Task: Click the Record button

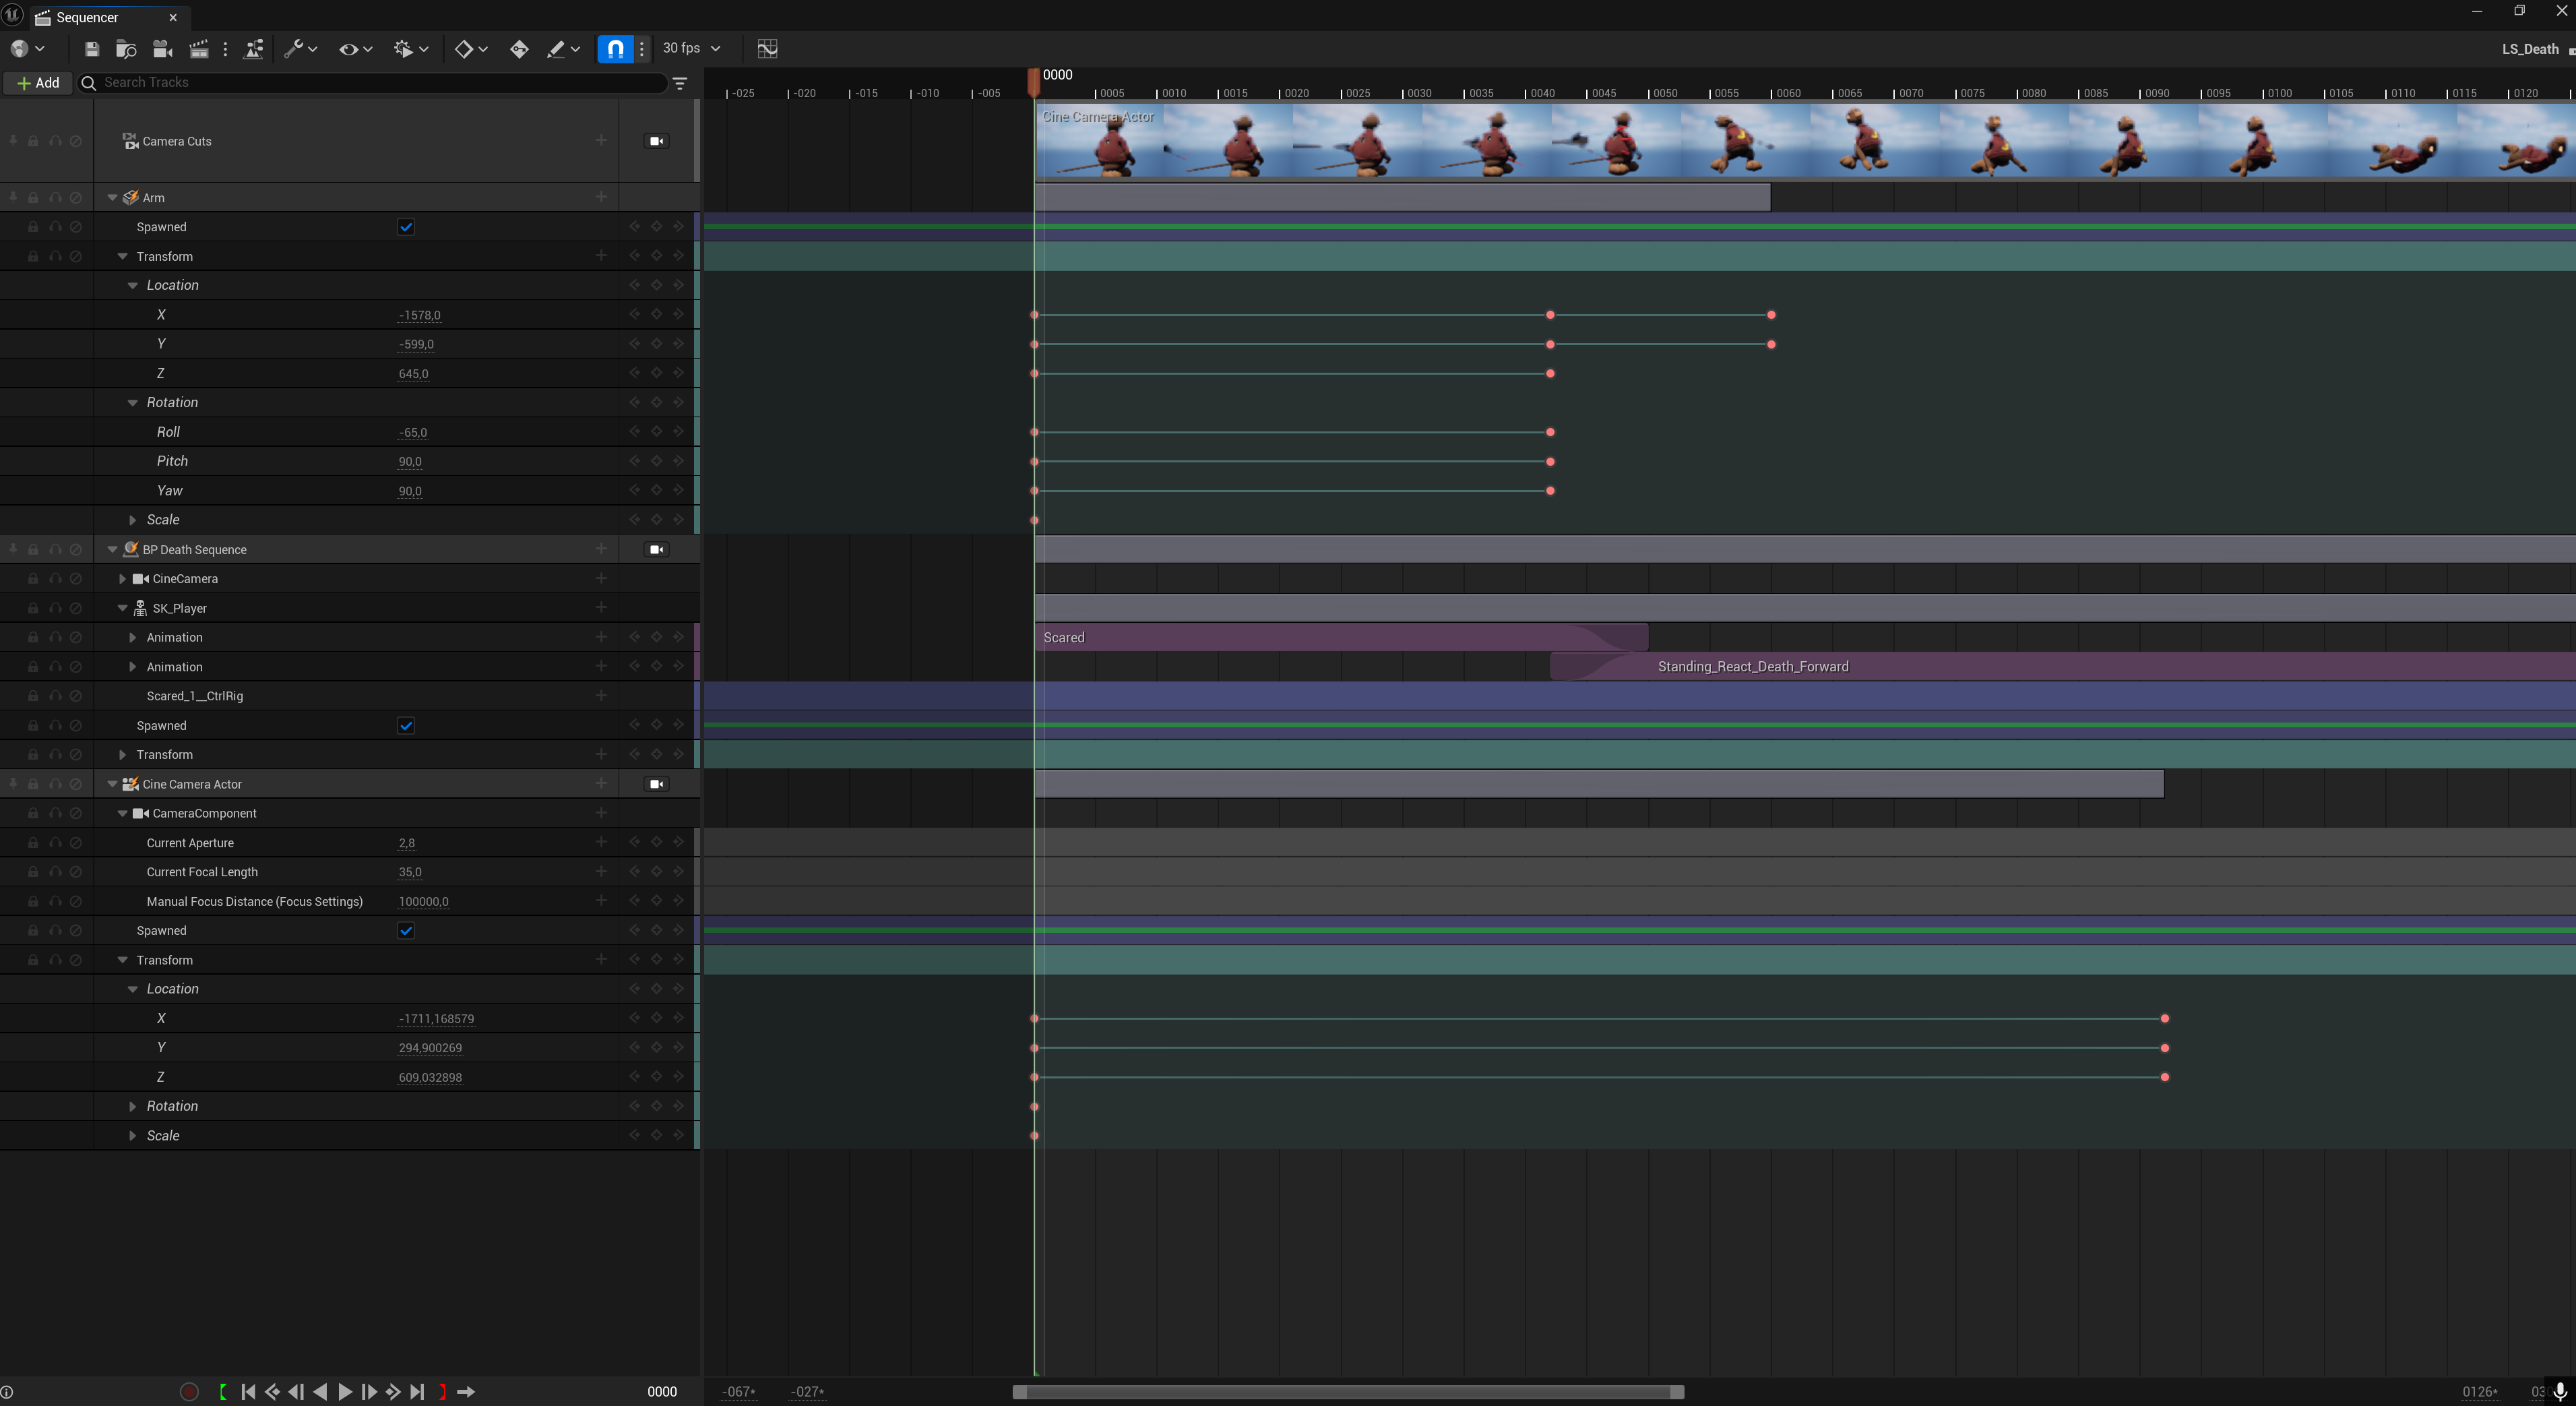Action: 189,1391
